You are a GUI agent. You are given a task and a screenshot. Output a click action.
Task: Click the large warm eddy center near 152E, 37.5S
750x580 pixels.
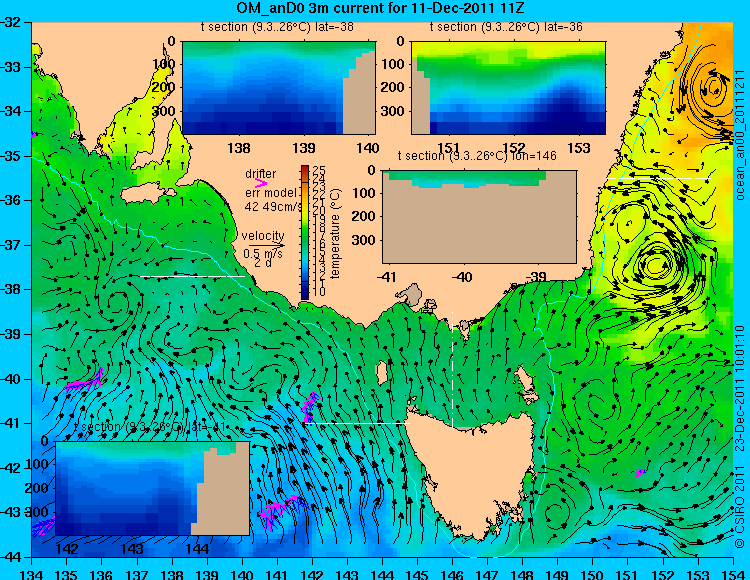click(656, 264)
